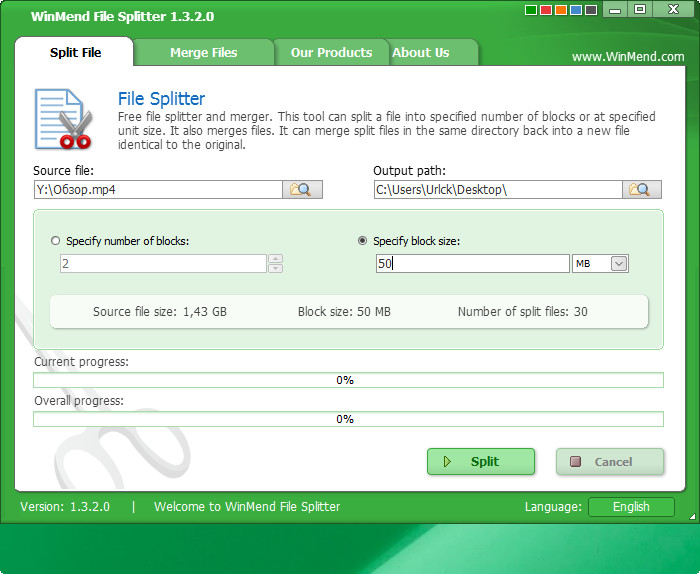The height and width of the screenshot is (574, 700).
Task: Select the orange theme color swatch
Action: coord(561,10)
